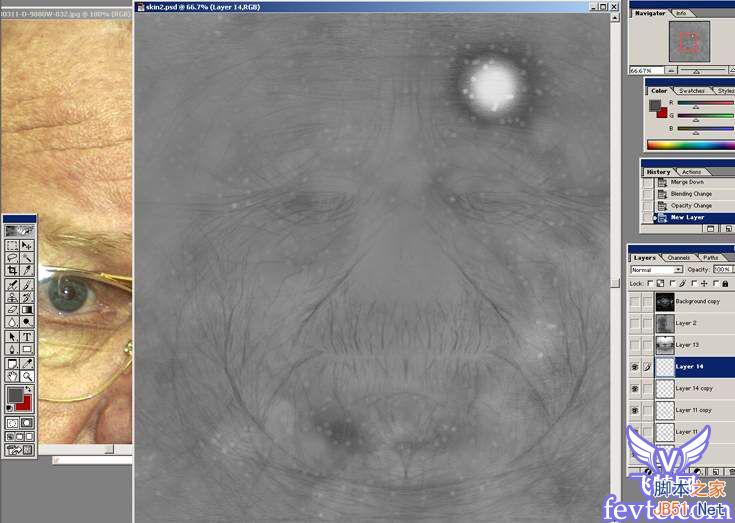The image size is (735, 523).
Task: Reset to default colors in toolbox
Action: coord(9,408)
